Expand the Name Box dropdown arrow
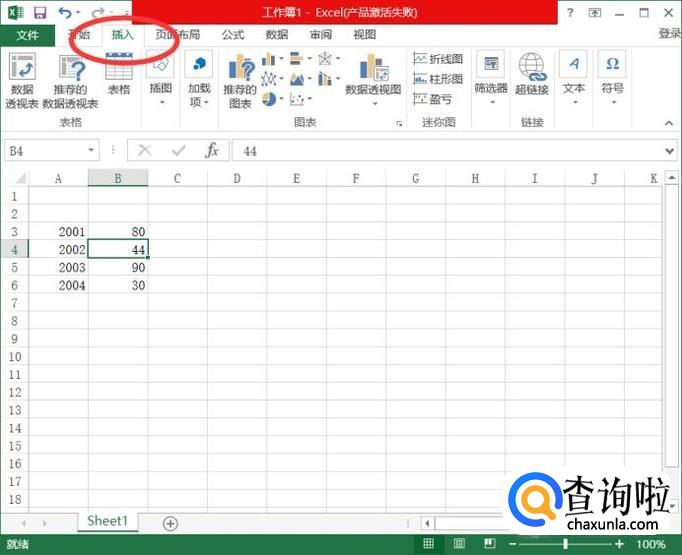The height and width of the screenshot is (555, 682). (91, 150)
